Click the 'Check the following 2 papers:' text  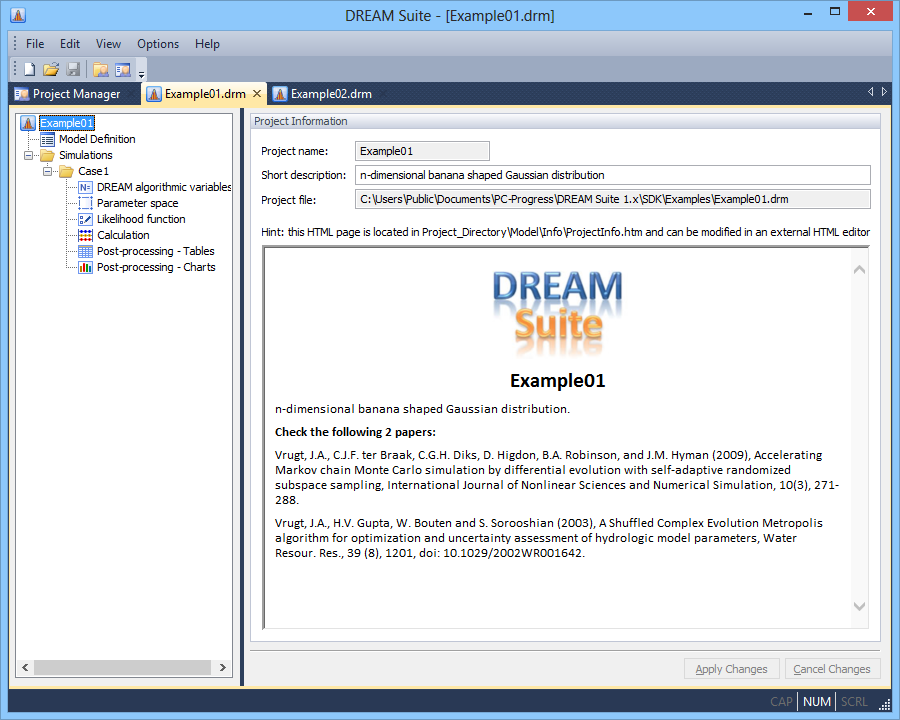(355, 432)
